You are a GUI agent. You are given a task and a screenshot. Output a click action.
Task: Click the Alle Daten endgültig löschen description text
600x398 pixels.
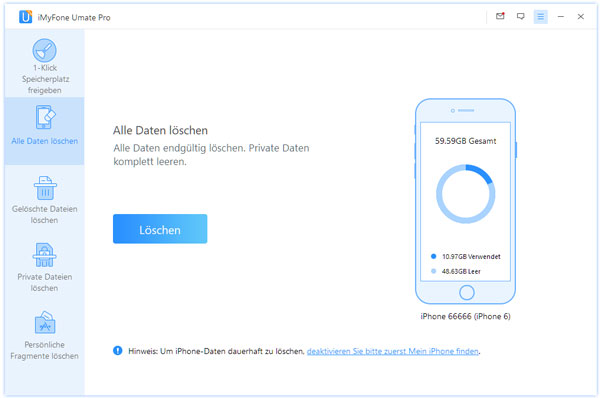(211, 155)
